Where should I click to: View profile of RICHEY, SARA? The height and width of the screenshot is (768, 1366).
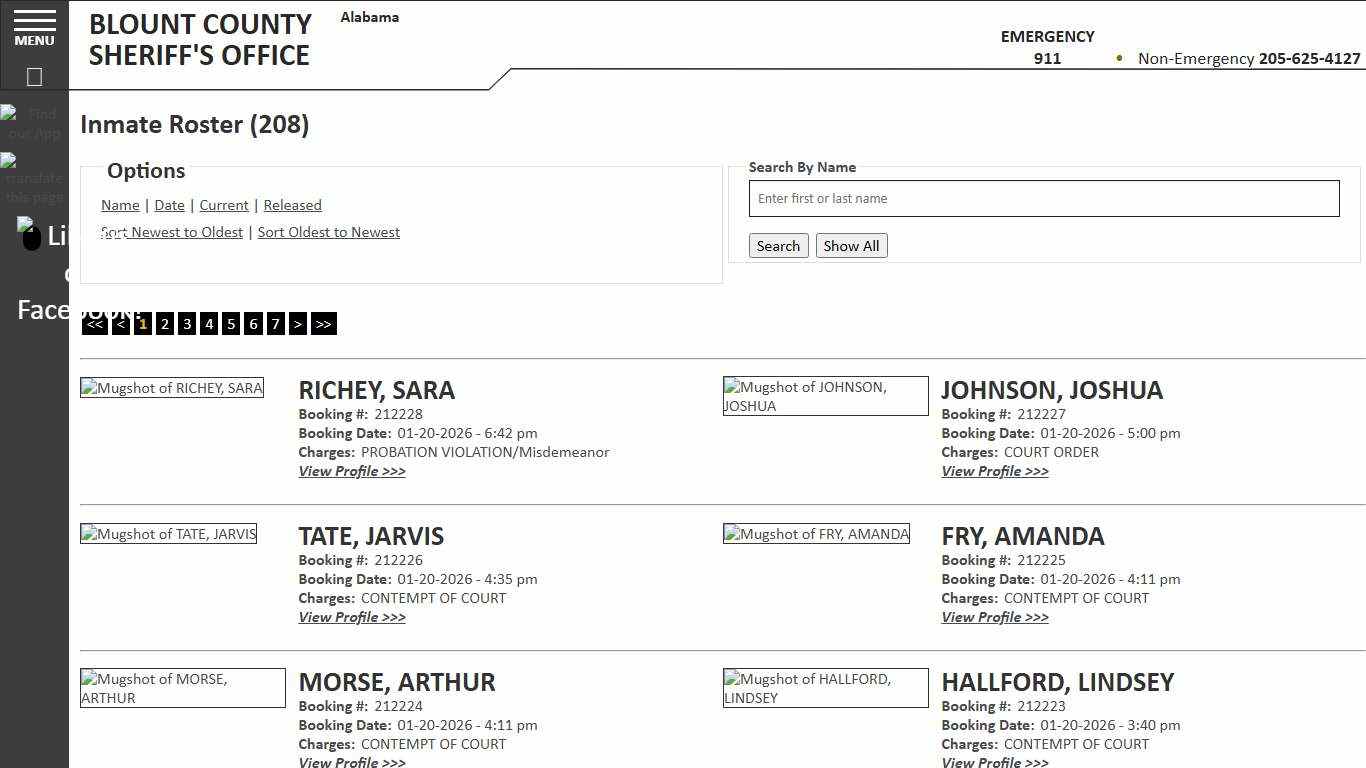tap(352, 471)
